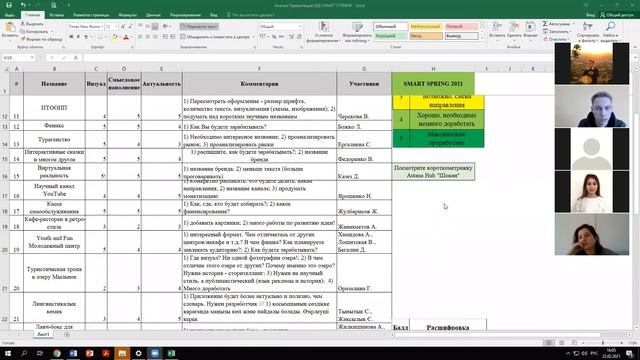This screenshot has height=360, width=640.
Task: Undo the last action
Action: tap(23, 5)
